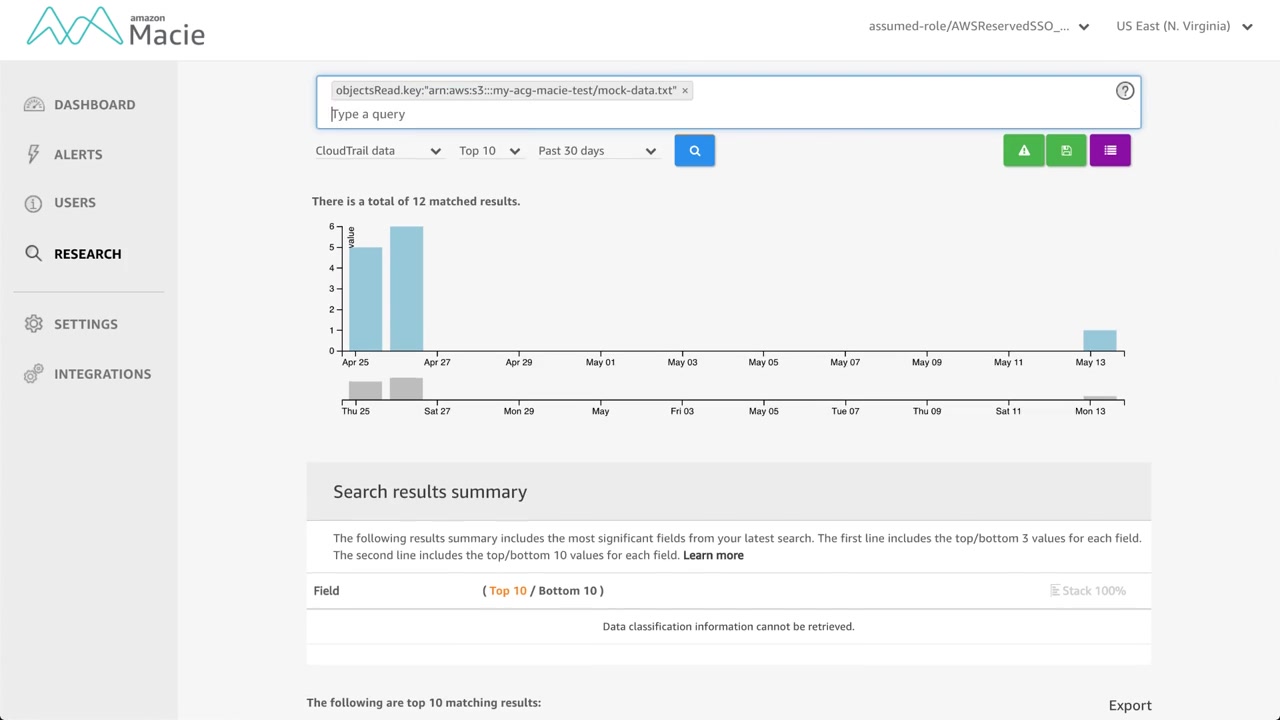The width and height of the screenshot is (1280, 720).
Task: Expand the Top 10 results dropdown
Action: [489, 151]
